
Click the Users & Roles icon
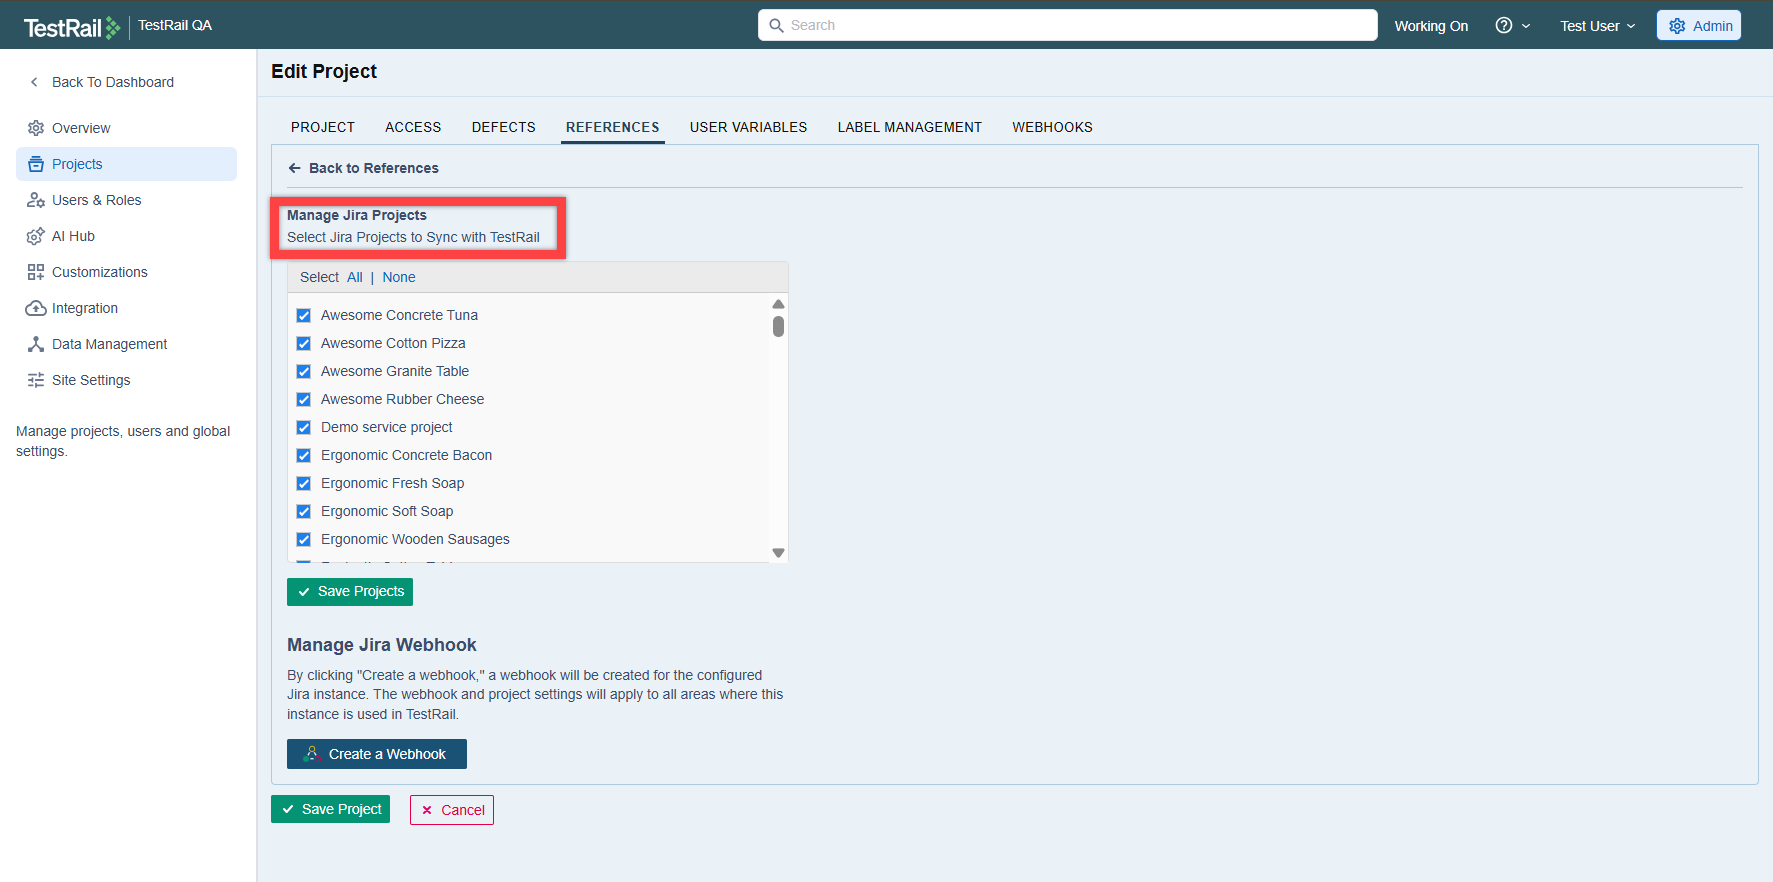tap(36, 200)
